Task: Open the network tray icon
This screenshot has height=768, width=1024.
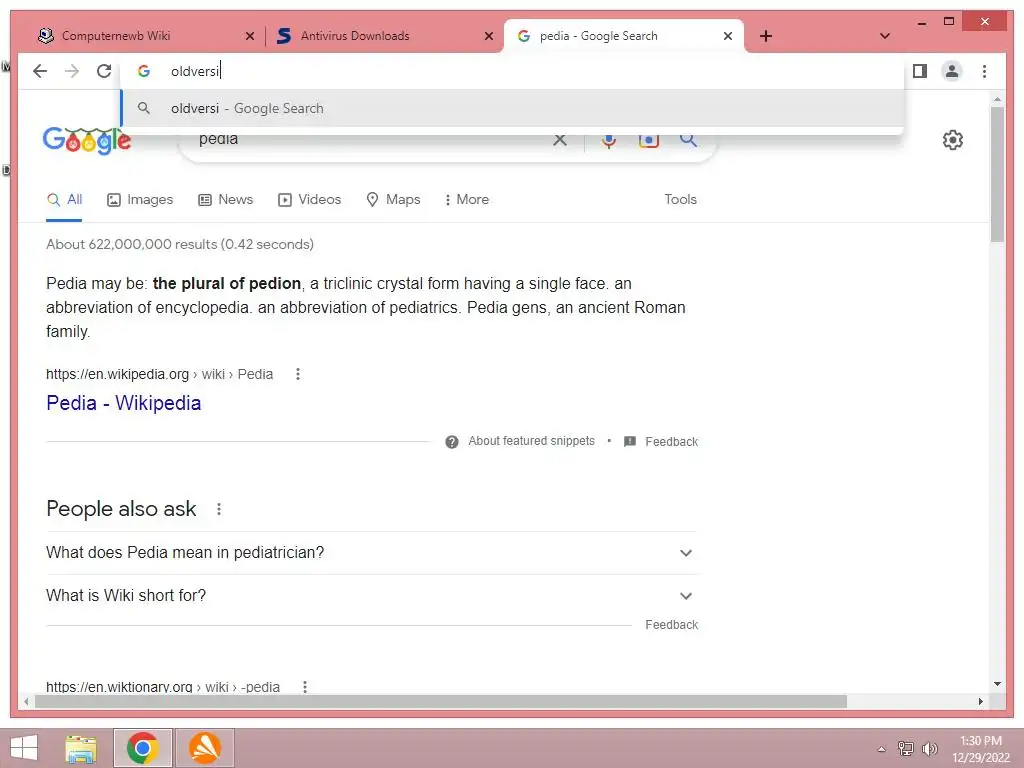Action: click(x=905, y=748)
